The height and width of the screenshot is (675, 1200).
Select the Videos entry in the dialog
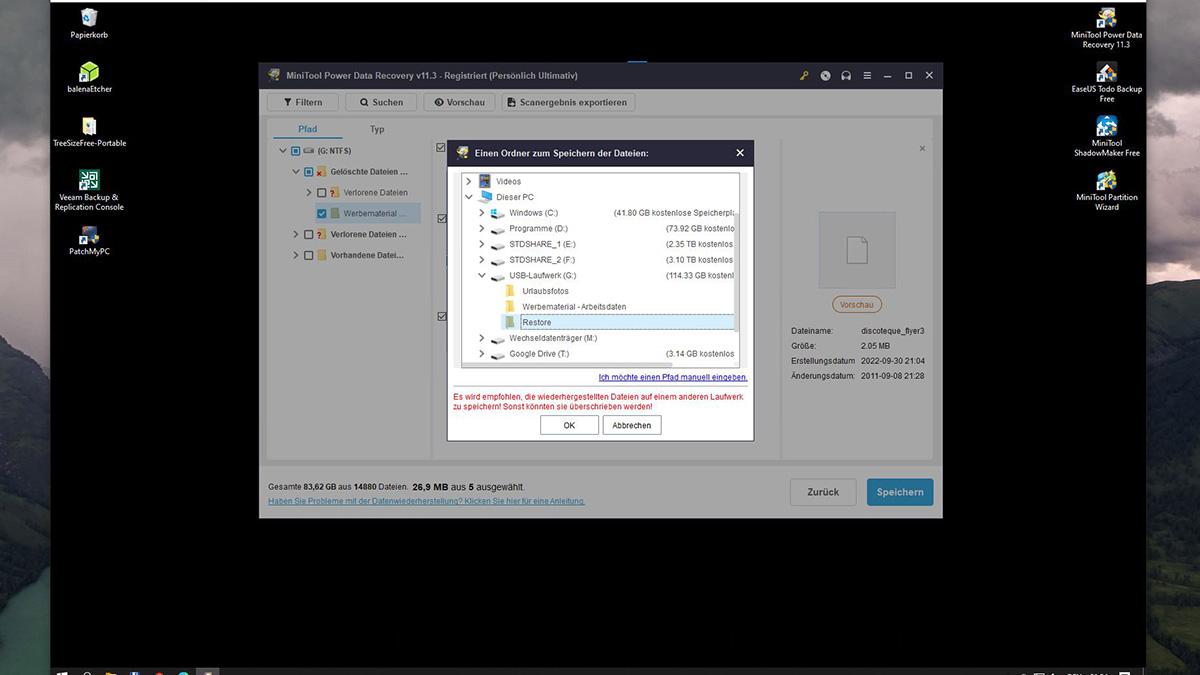508,181
